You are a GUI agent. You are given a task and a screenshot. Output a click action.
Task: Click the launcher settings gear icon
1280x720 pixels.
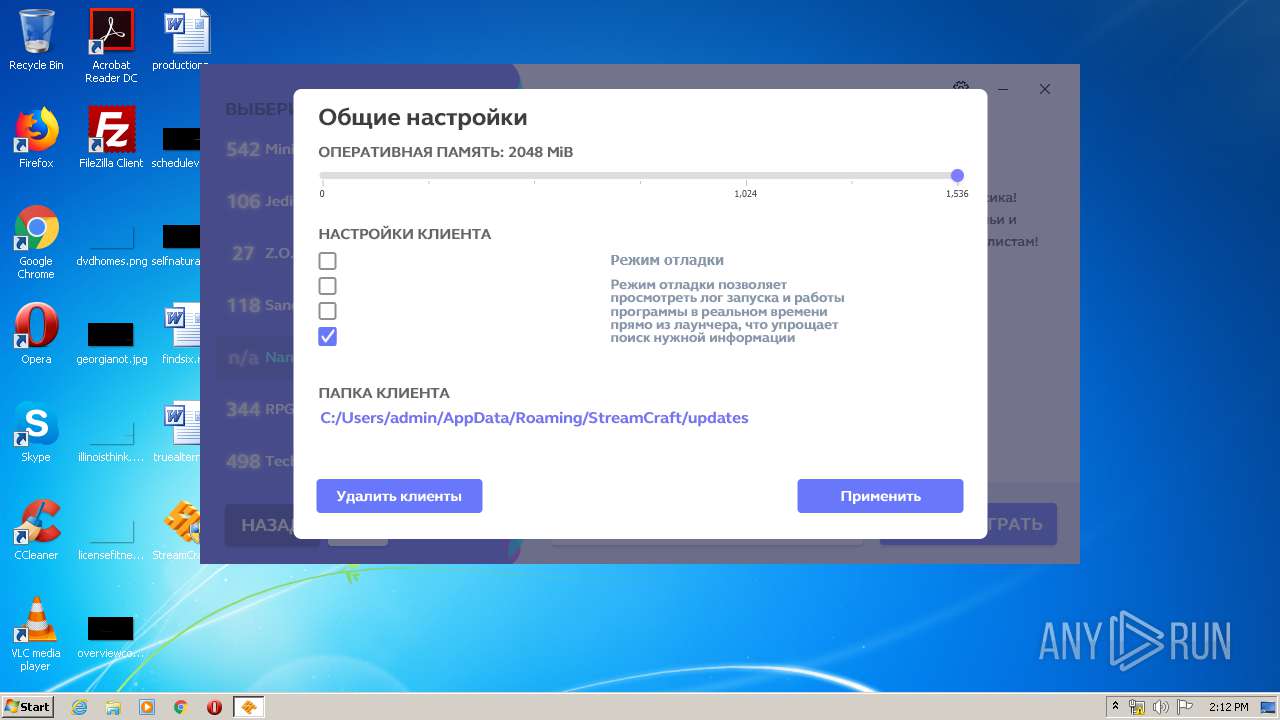coord(961,88)
